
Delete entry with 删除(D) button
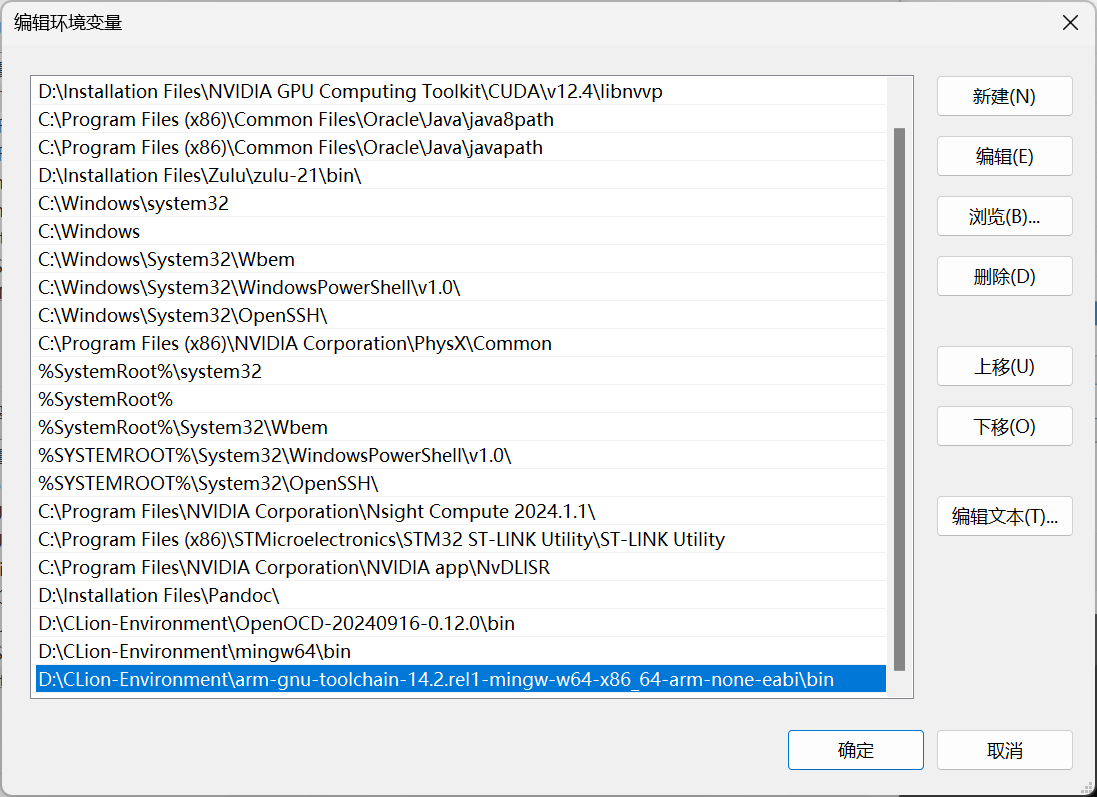coord(1004,276)
